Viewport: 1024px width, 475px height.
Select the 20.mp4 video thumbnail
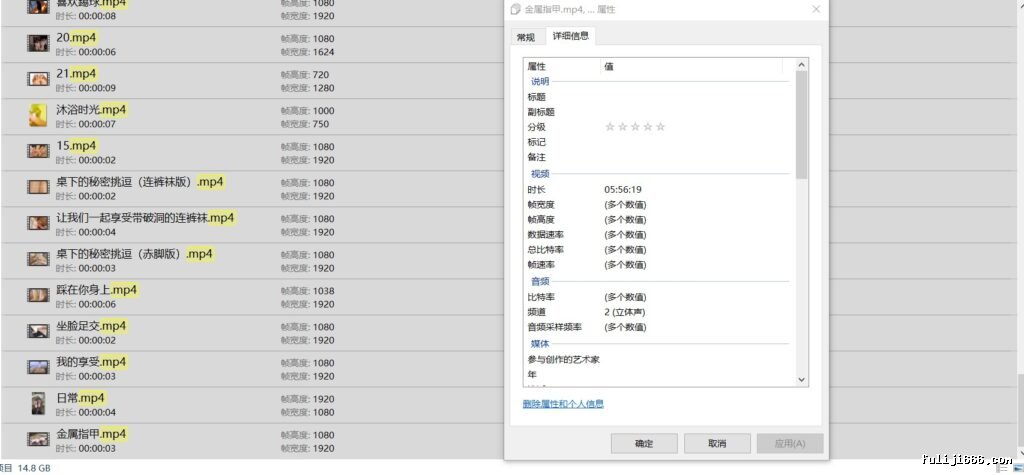pyautogui.click(x=39, y=44)
